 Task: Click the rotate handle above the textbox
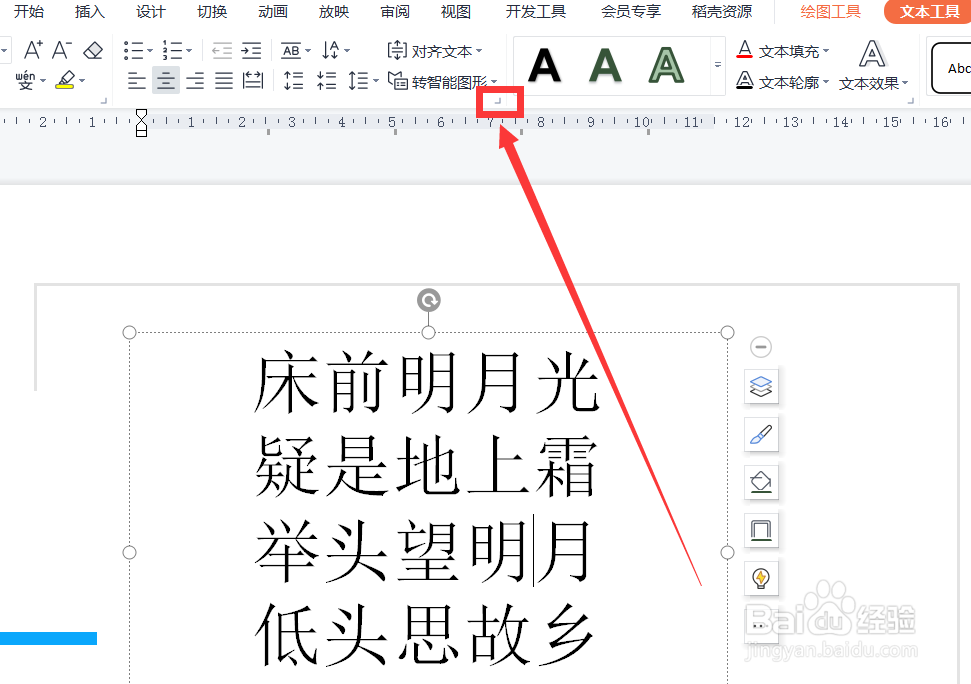point(429,300)
